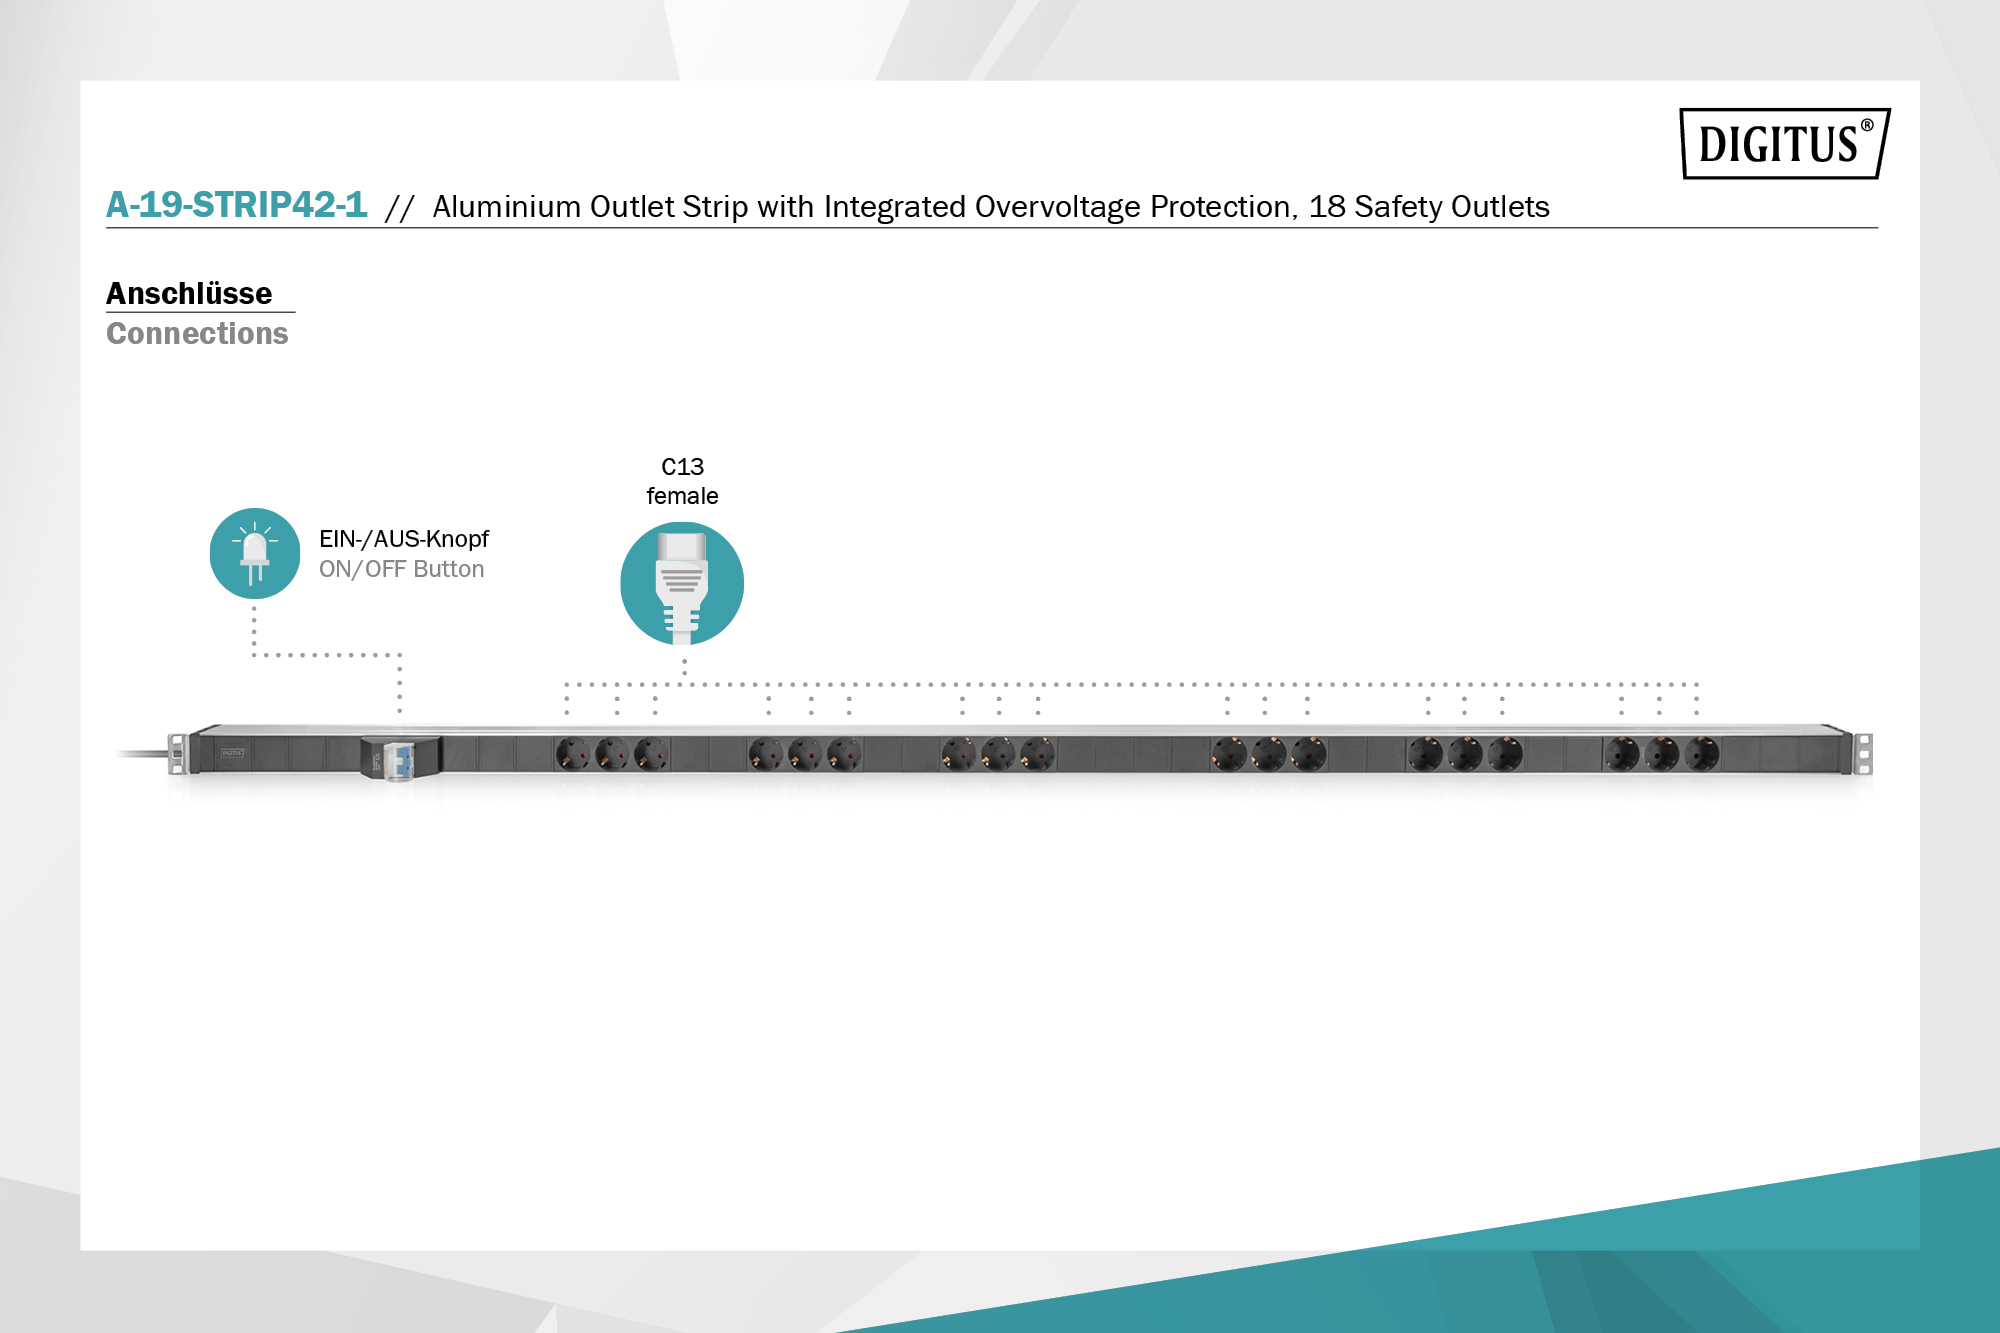This screenshot has width=2000, height=1333.
Task: Click the 'ON/OFF Button' gray label
Action: pos(401,569)
